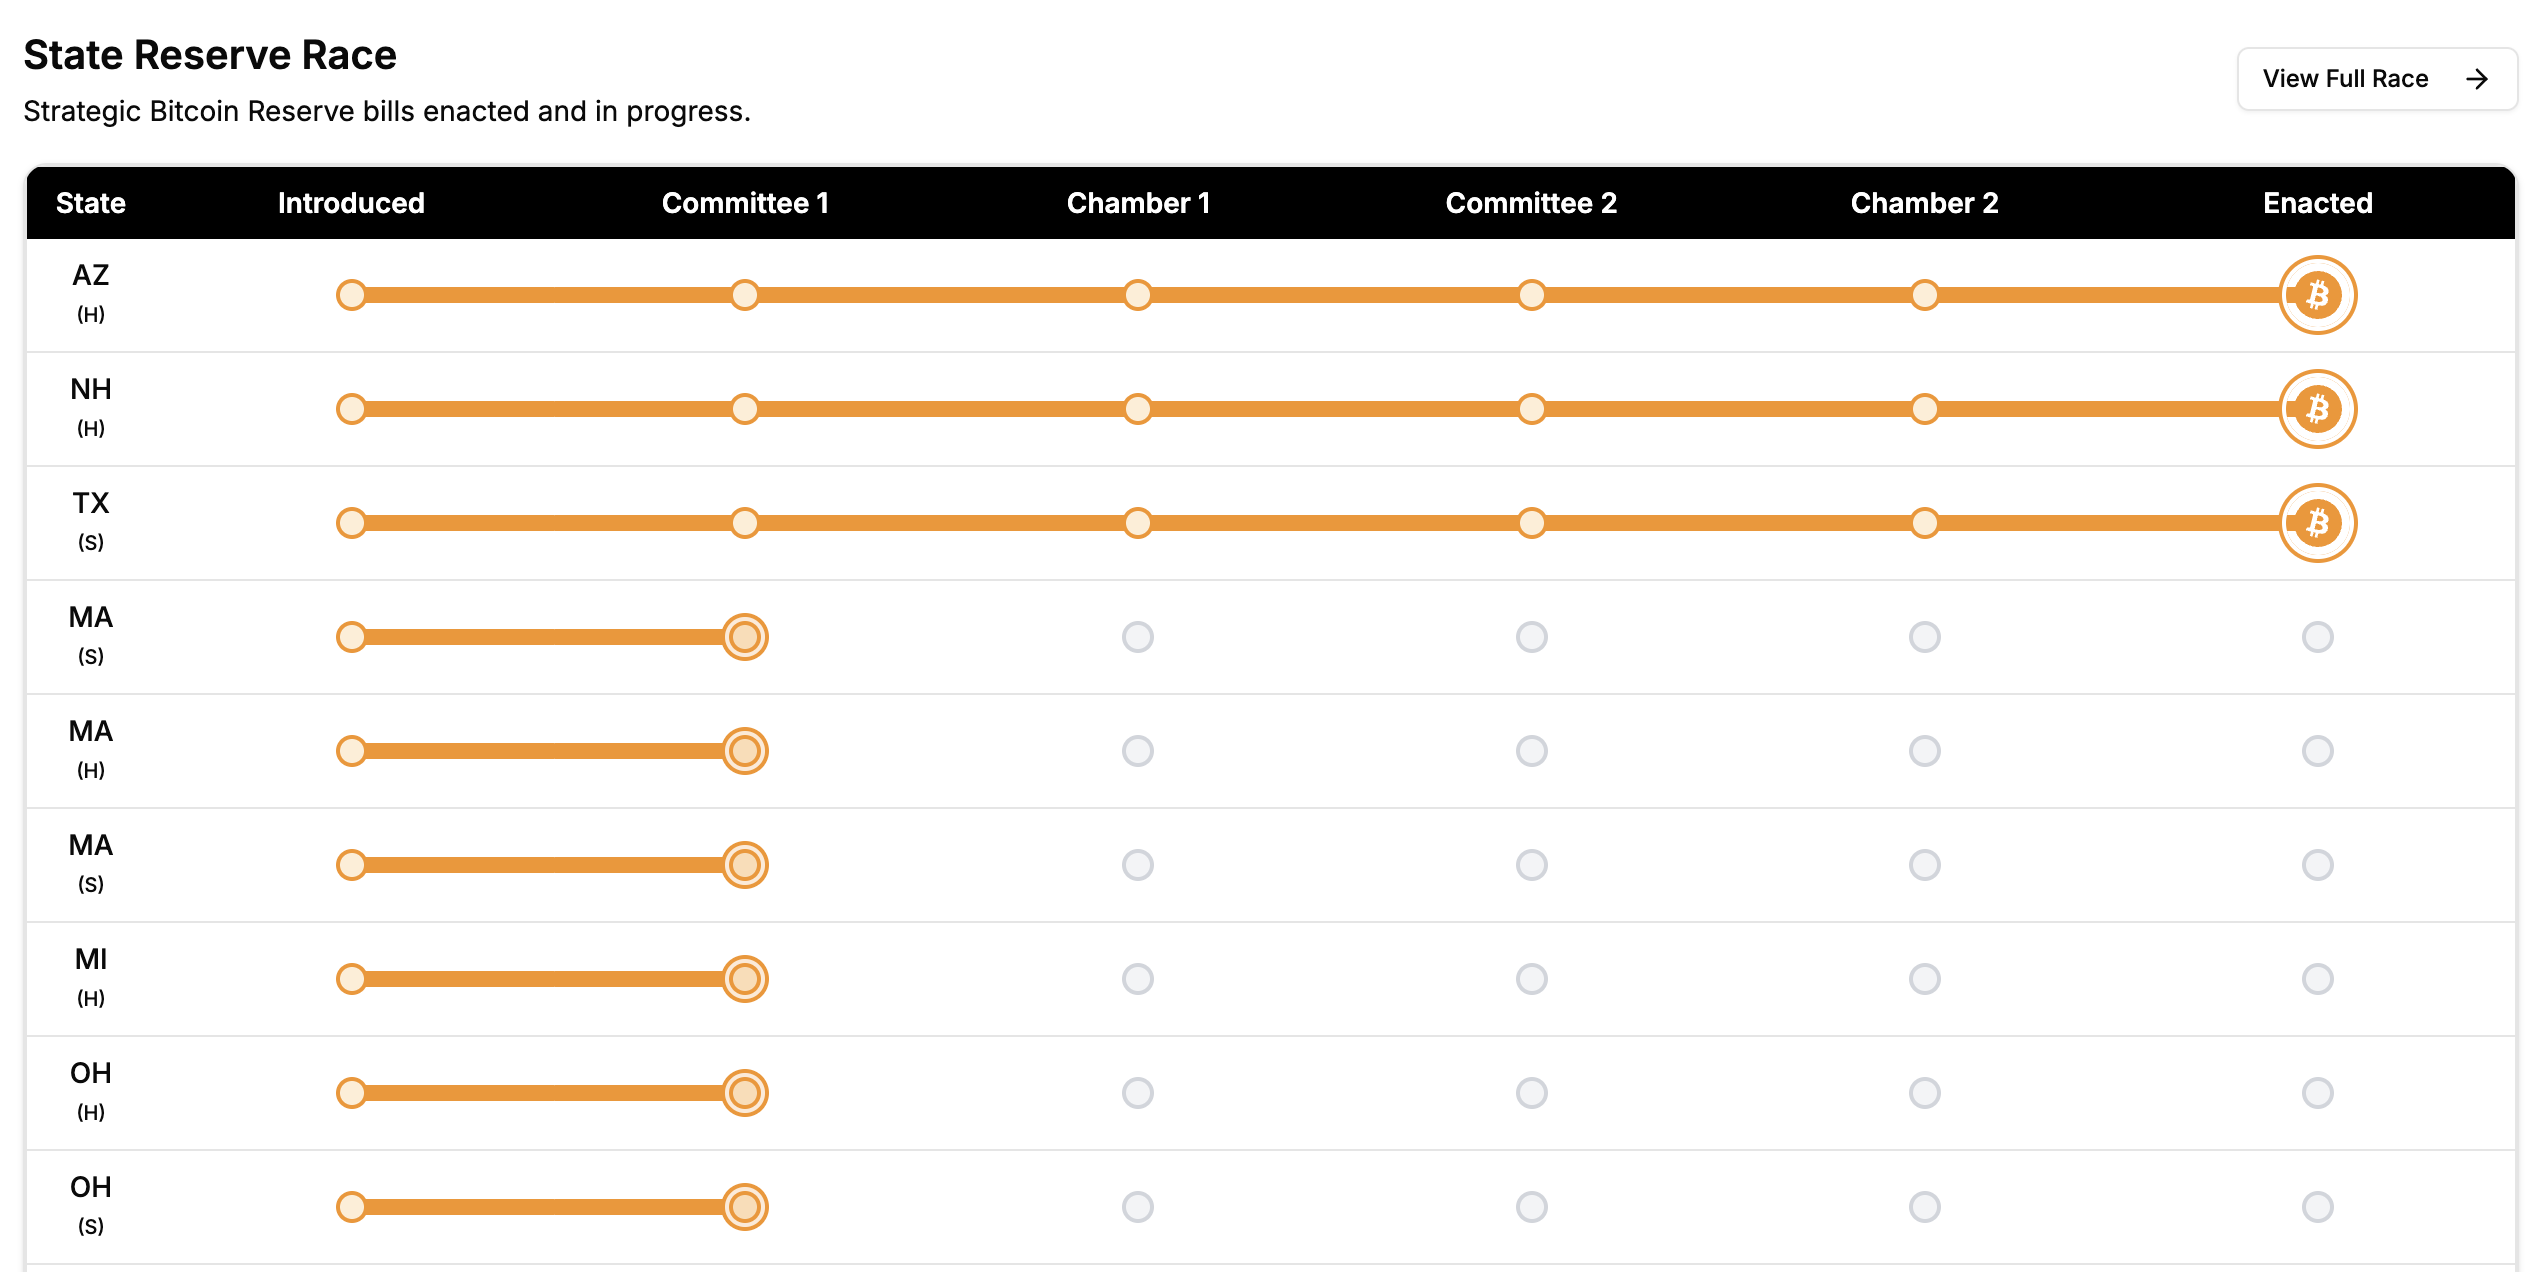Click the AZ row's Introduced stage dot
The width and height of the screenshot is (2538, 1272).
pos(351,295)
